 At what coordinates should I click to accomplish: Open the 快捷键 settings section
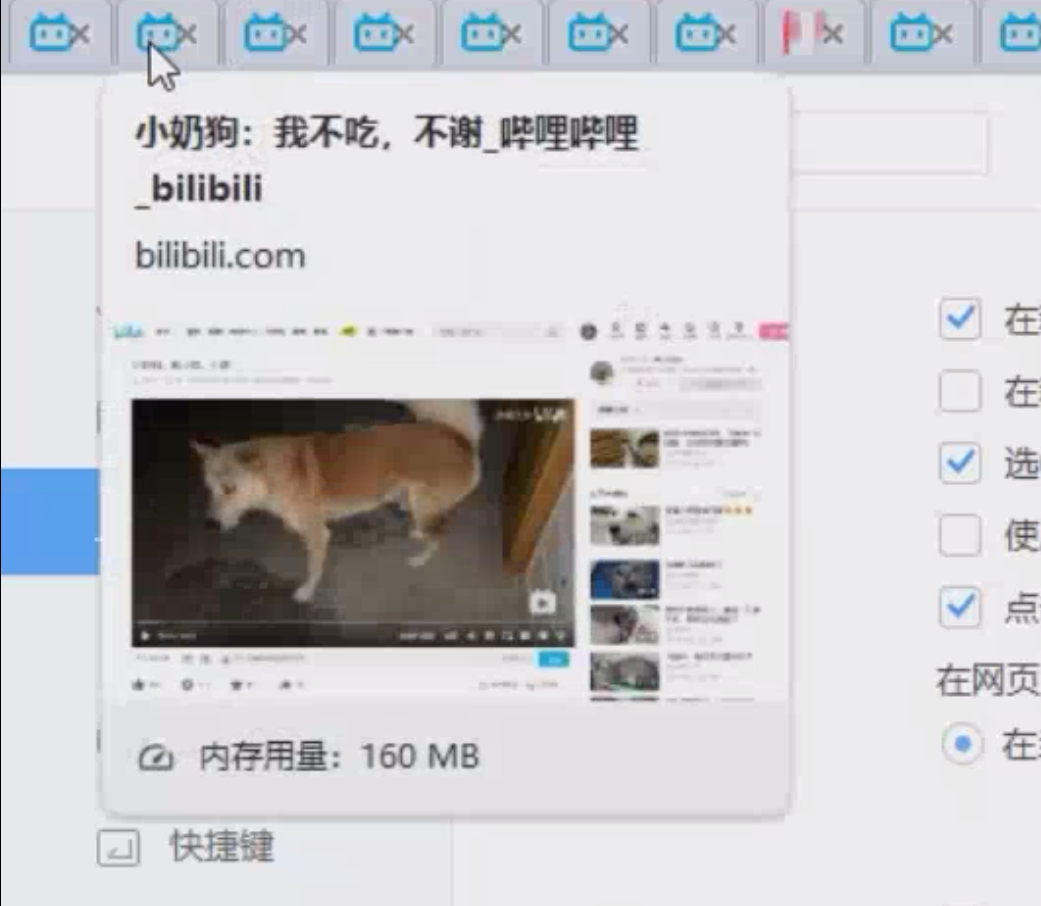pos(222,846)
